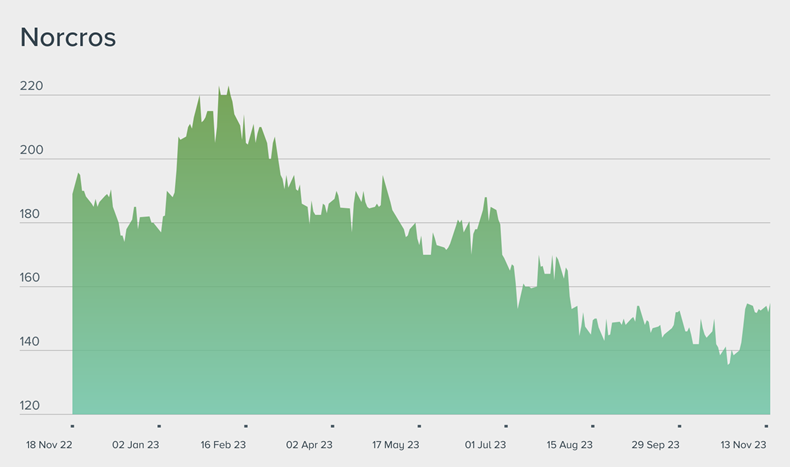Click the 140 y-axis label
Viewport: 790px width, 467px height.
coord(31,343)
